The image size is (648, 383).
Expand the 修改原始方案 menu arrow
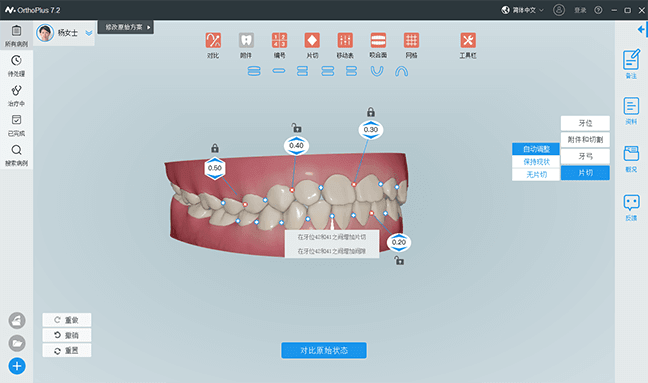(x=149, y=27)
